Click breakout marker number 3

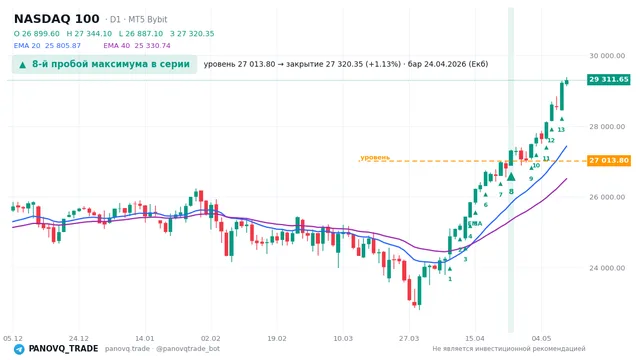click(x=465, y=259)
